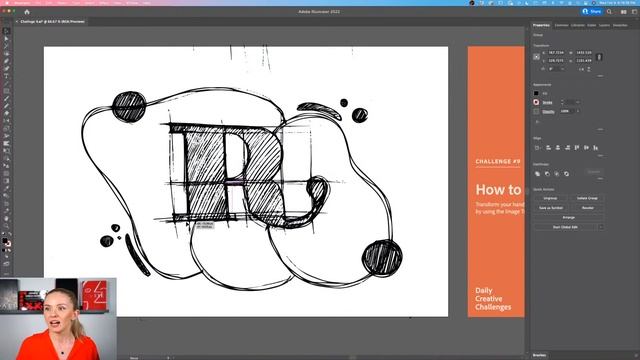
Task: Open the Start Global Edit options arrow
Action: click(x=601, y=227)
